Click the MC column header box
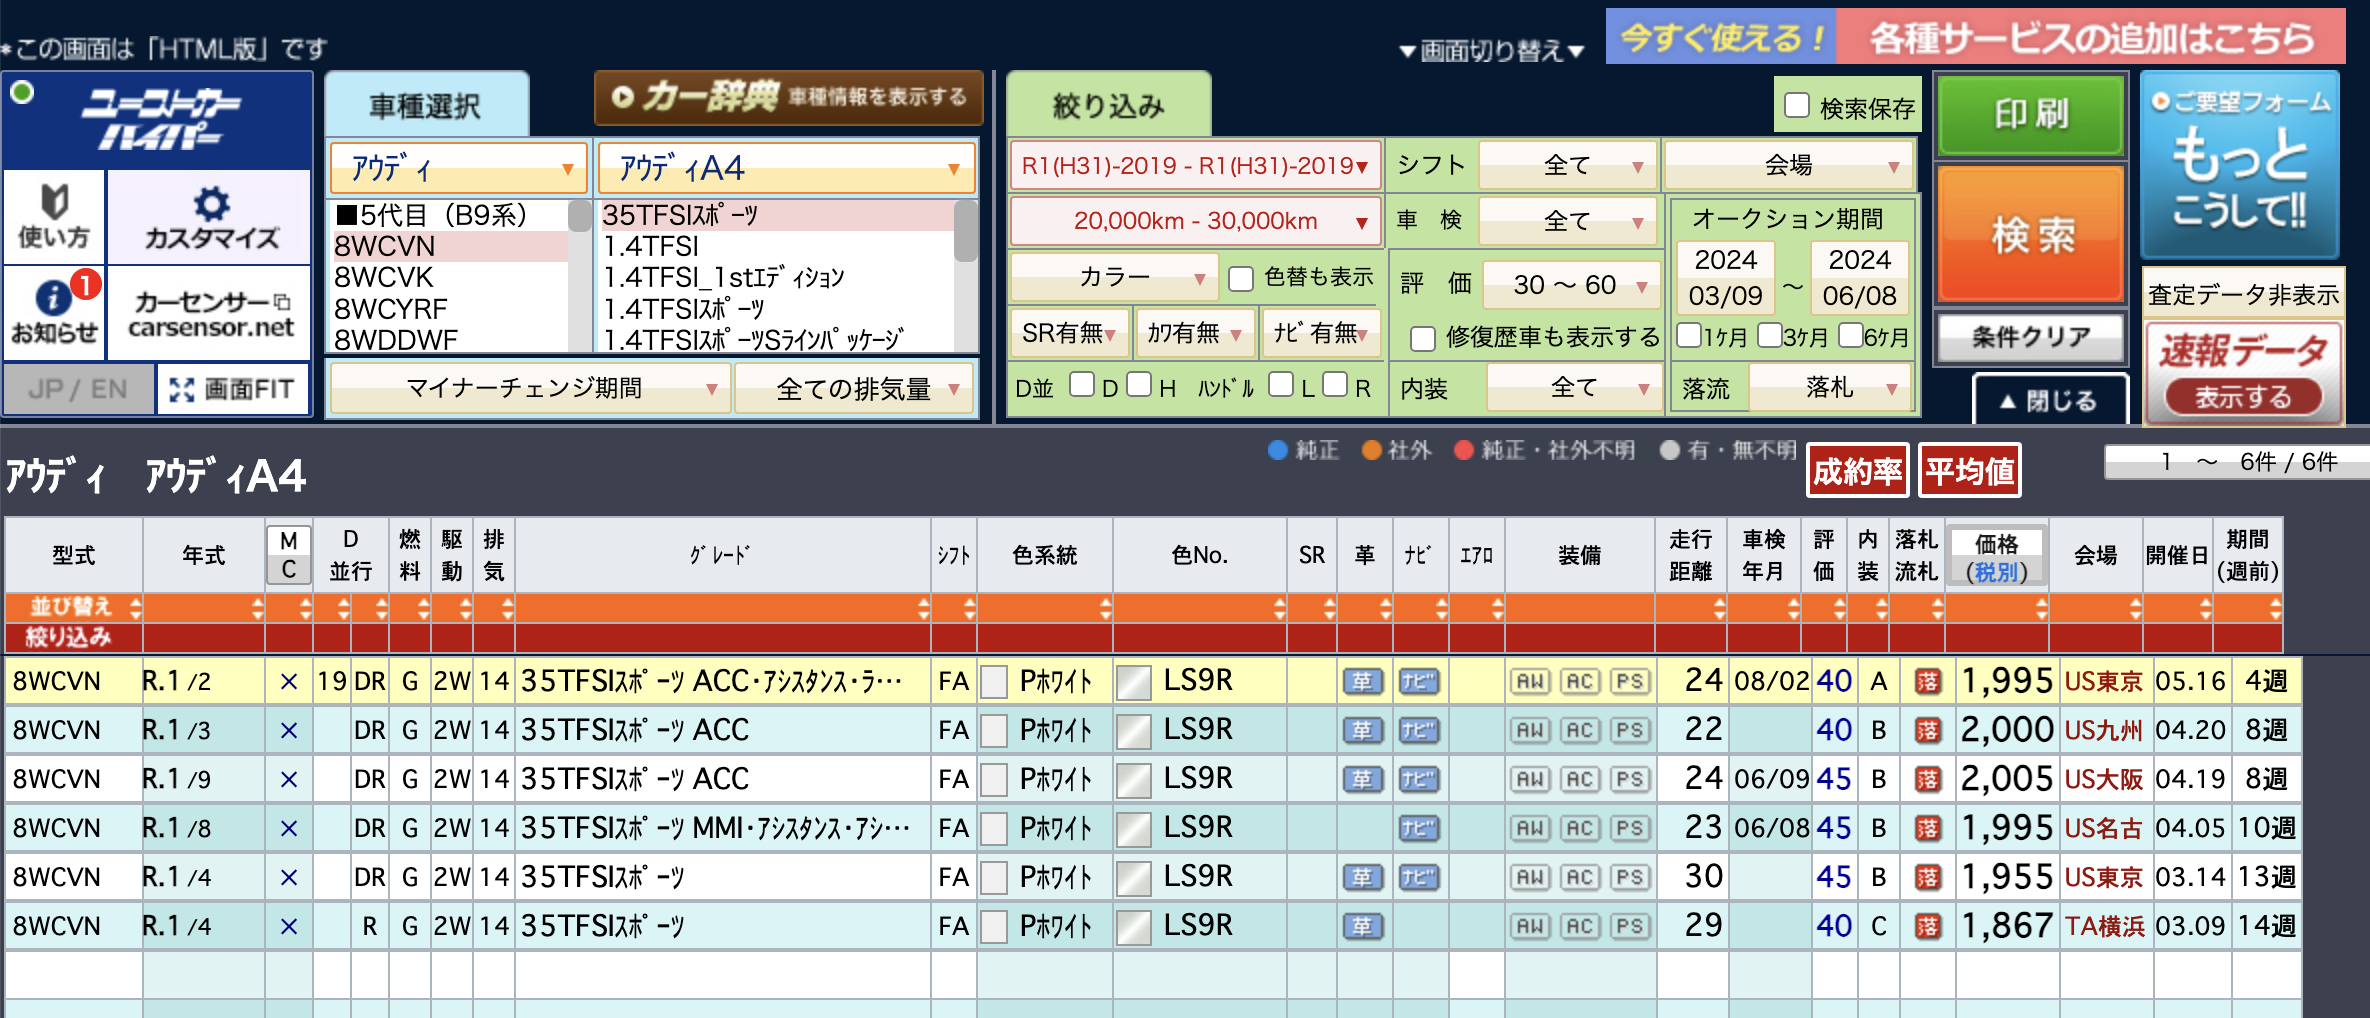This screenshot has height=1018, width=2370. coord(289,555)
